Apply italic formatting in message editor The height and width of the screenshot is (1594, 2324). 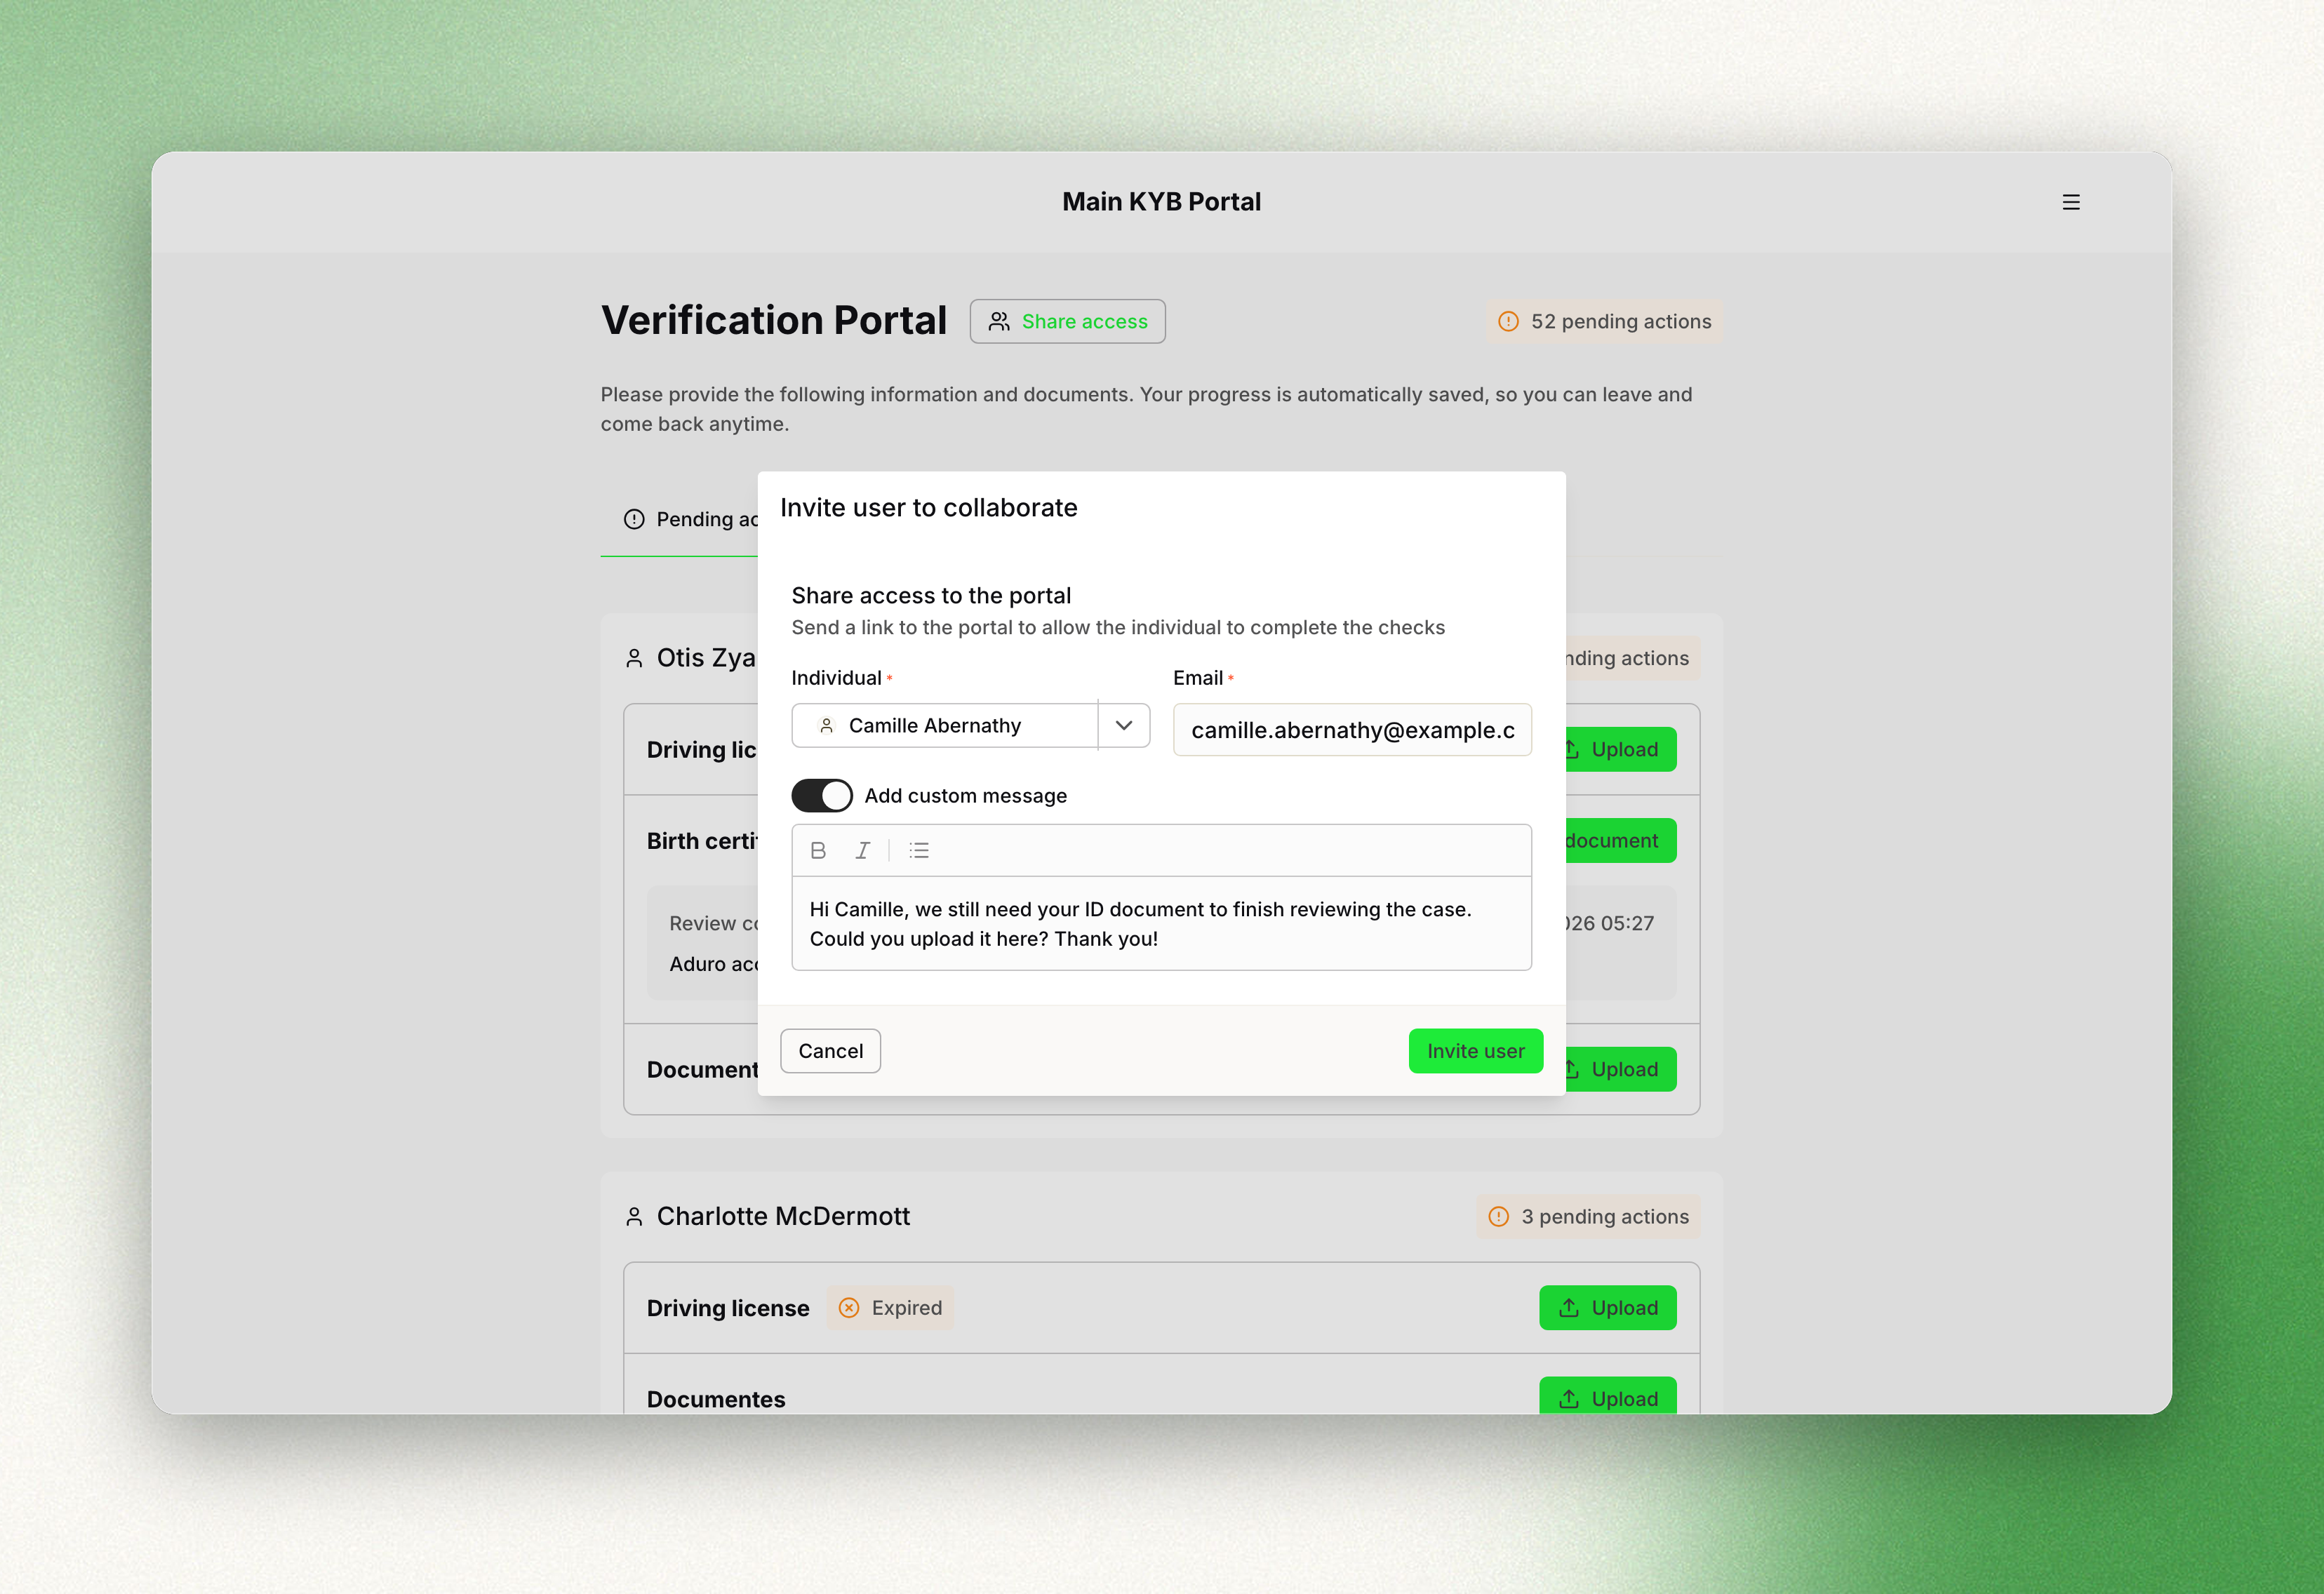coord(862,850)
